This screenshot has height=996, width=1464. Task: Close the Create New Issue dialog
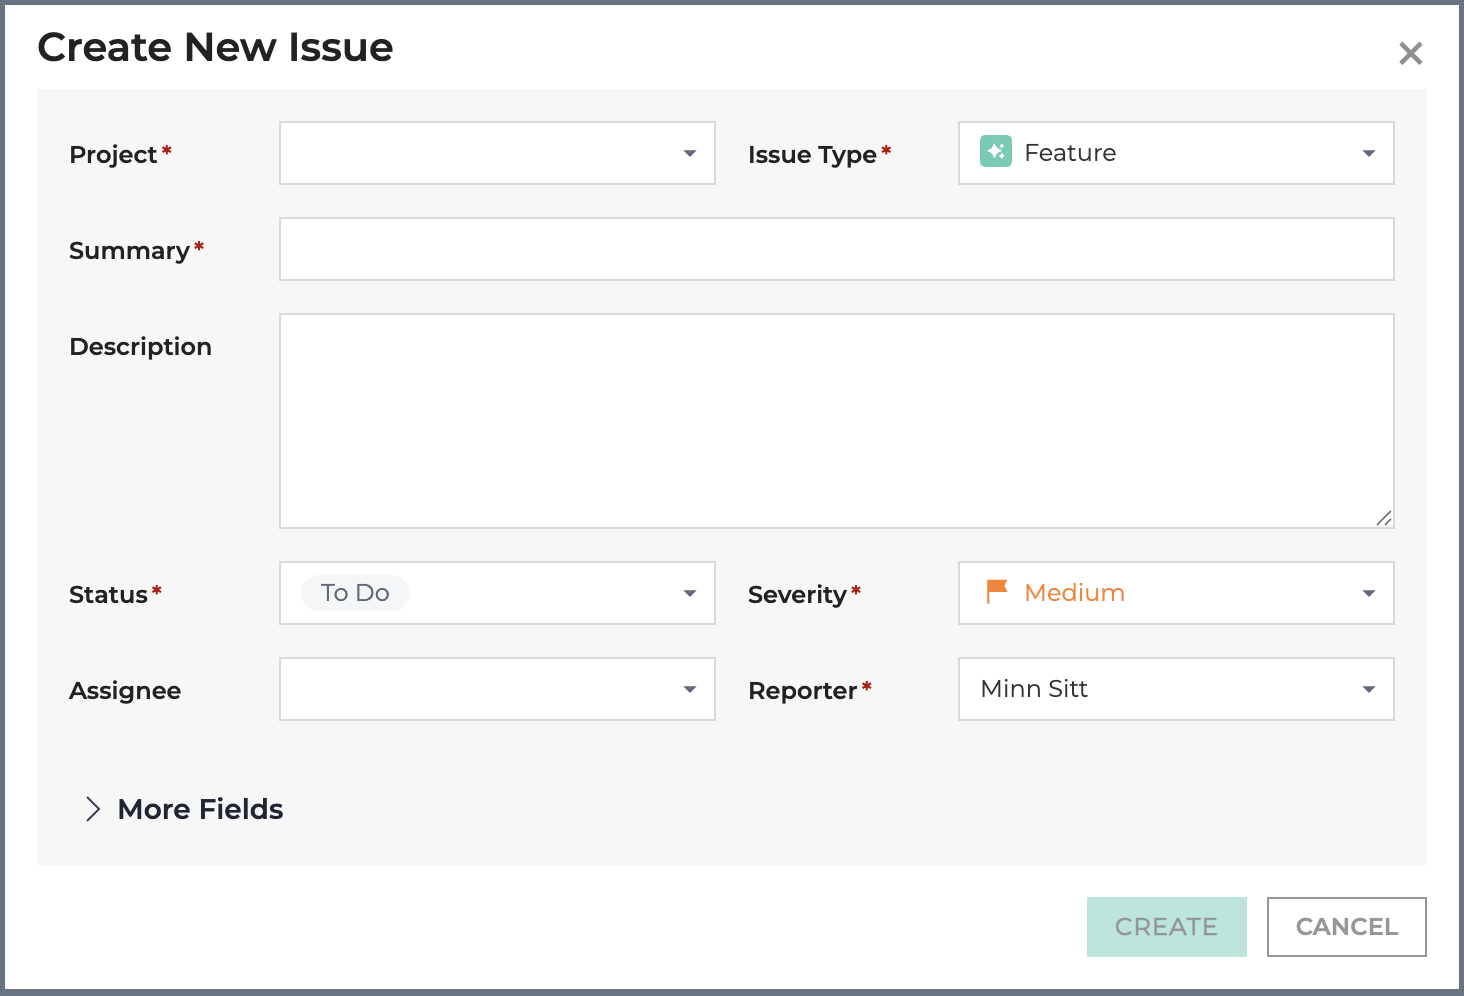(x=1410, y=54)
